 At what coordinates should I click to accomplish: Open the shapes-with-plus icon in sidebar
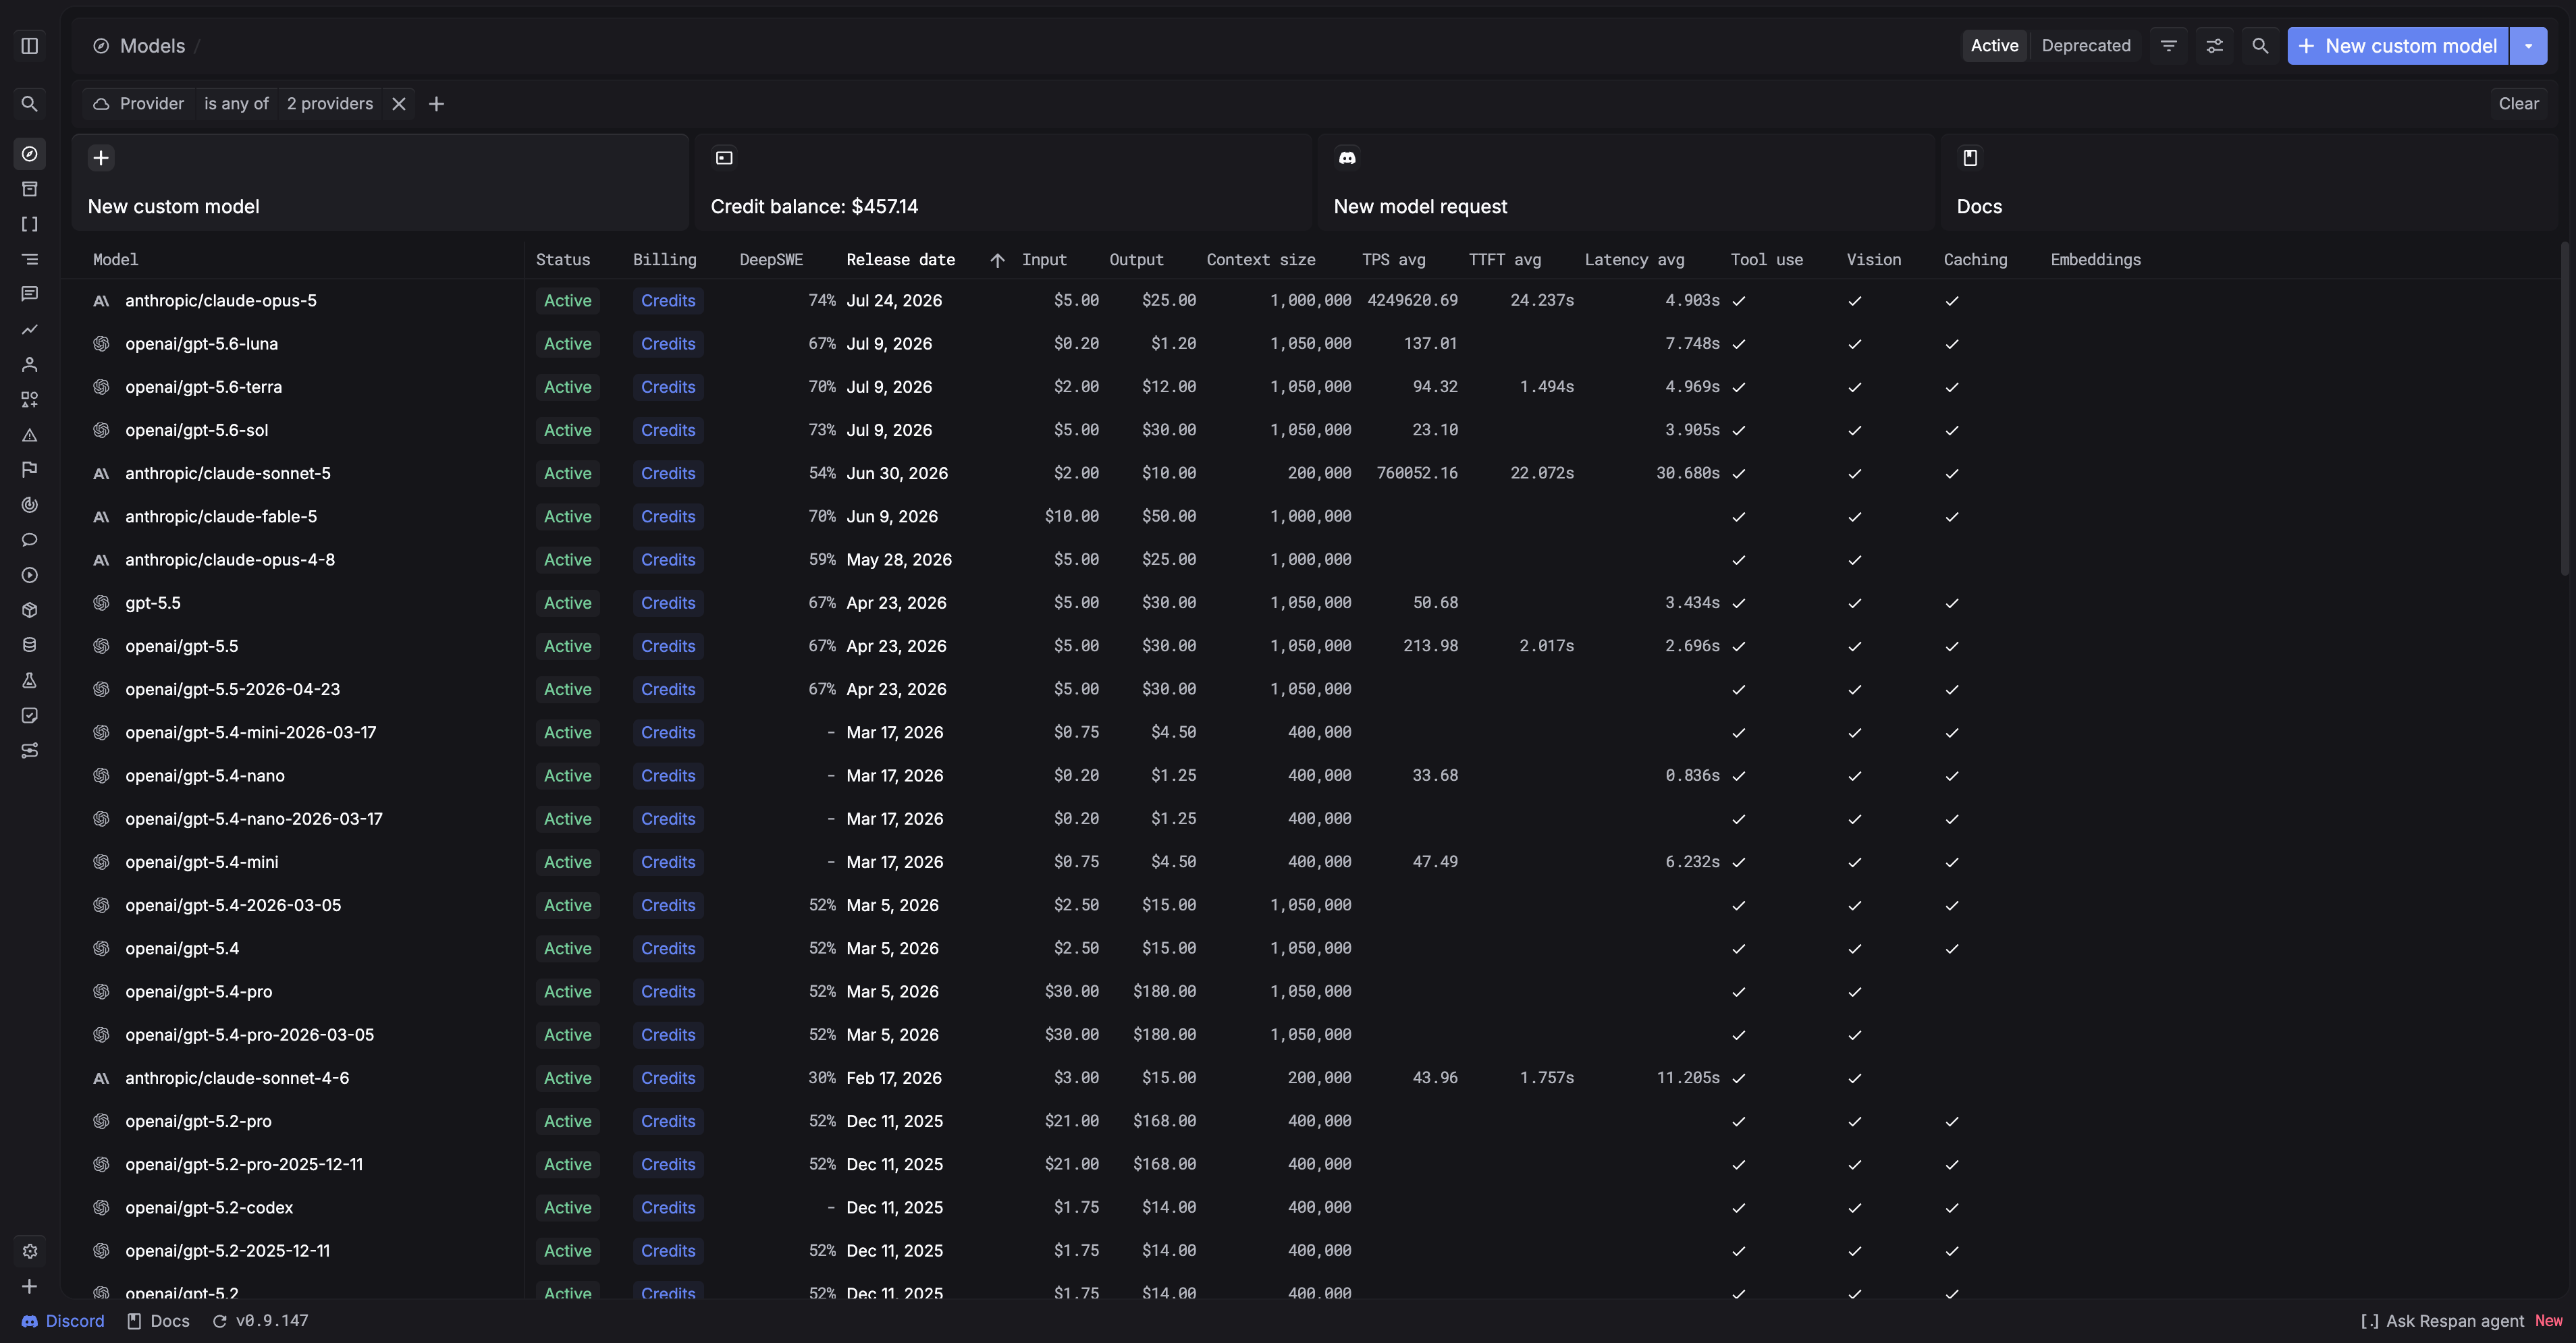tap(30, 399)
